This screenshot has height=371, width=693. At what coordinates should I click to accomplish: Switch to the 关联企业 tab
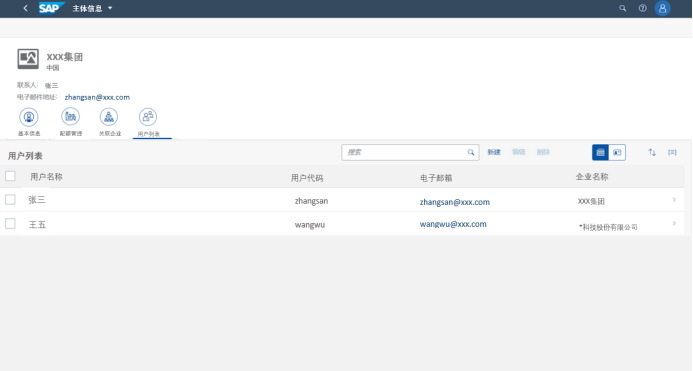(x=109, y=122)
